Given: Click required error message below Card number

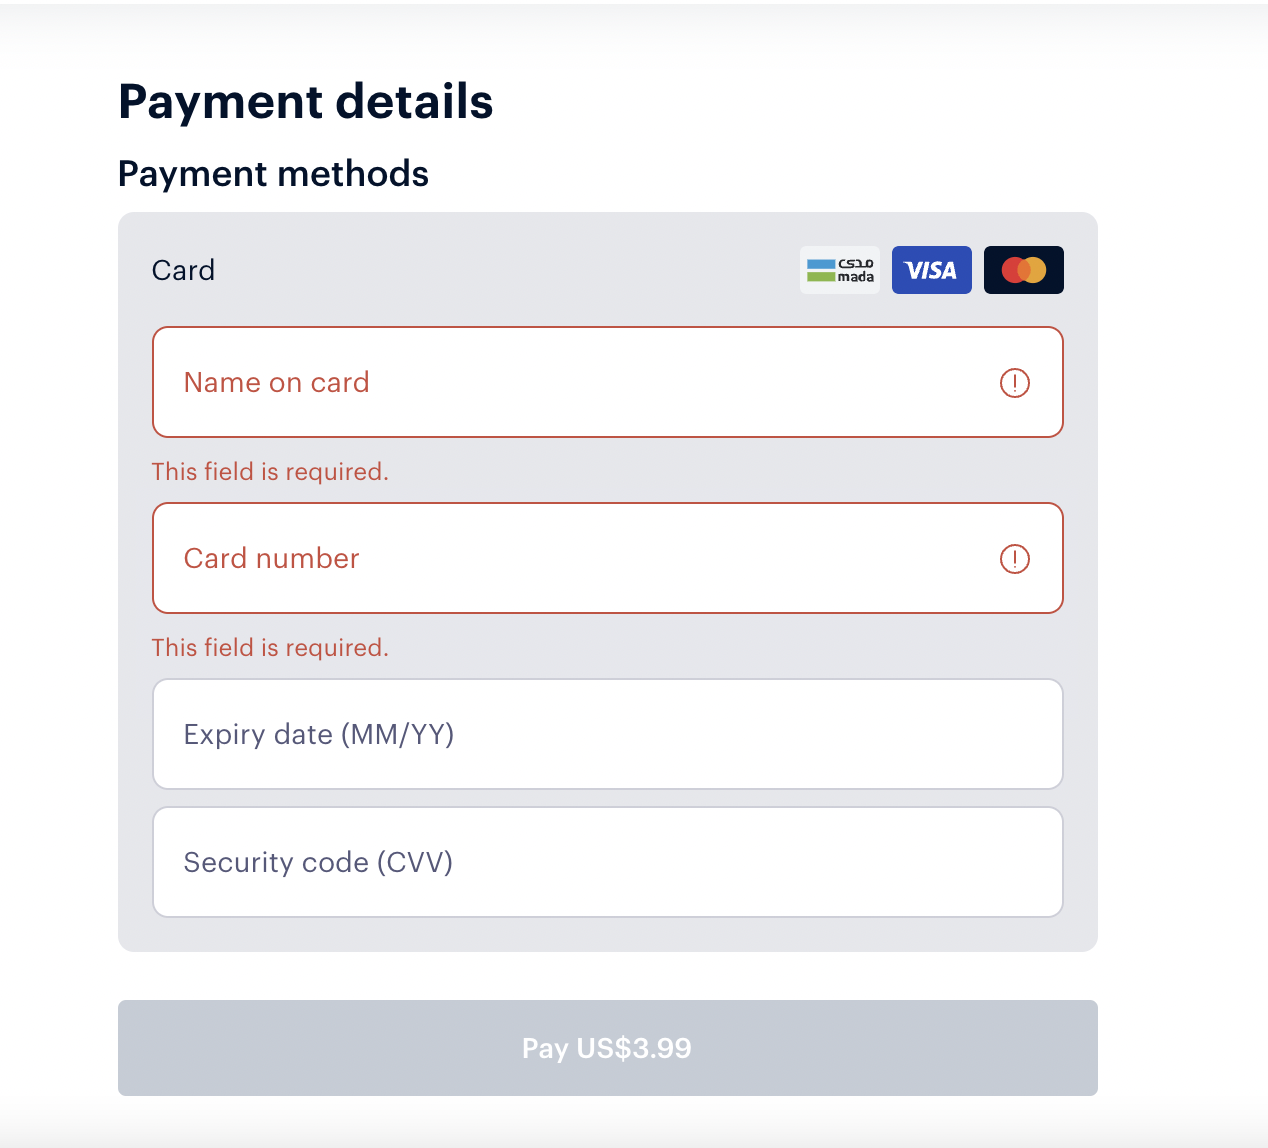Looking at the screenshot, I should coord(270,648).
